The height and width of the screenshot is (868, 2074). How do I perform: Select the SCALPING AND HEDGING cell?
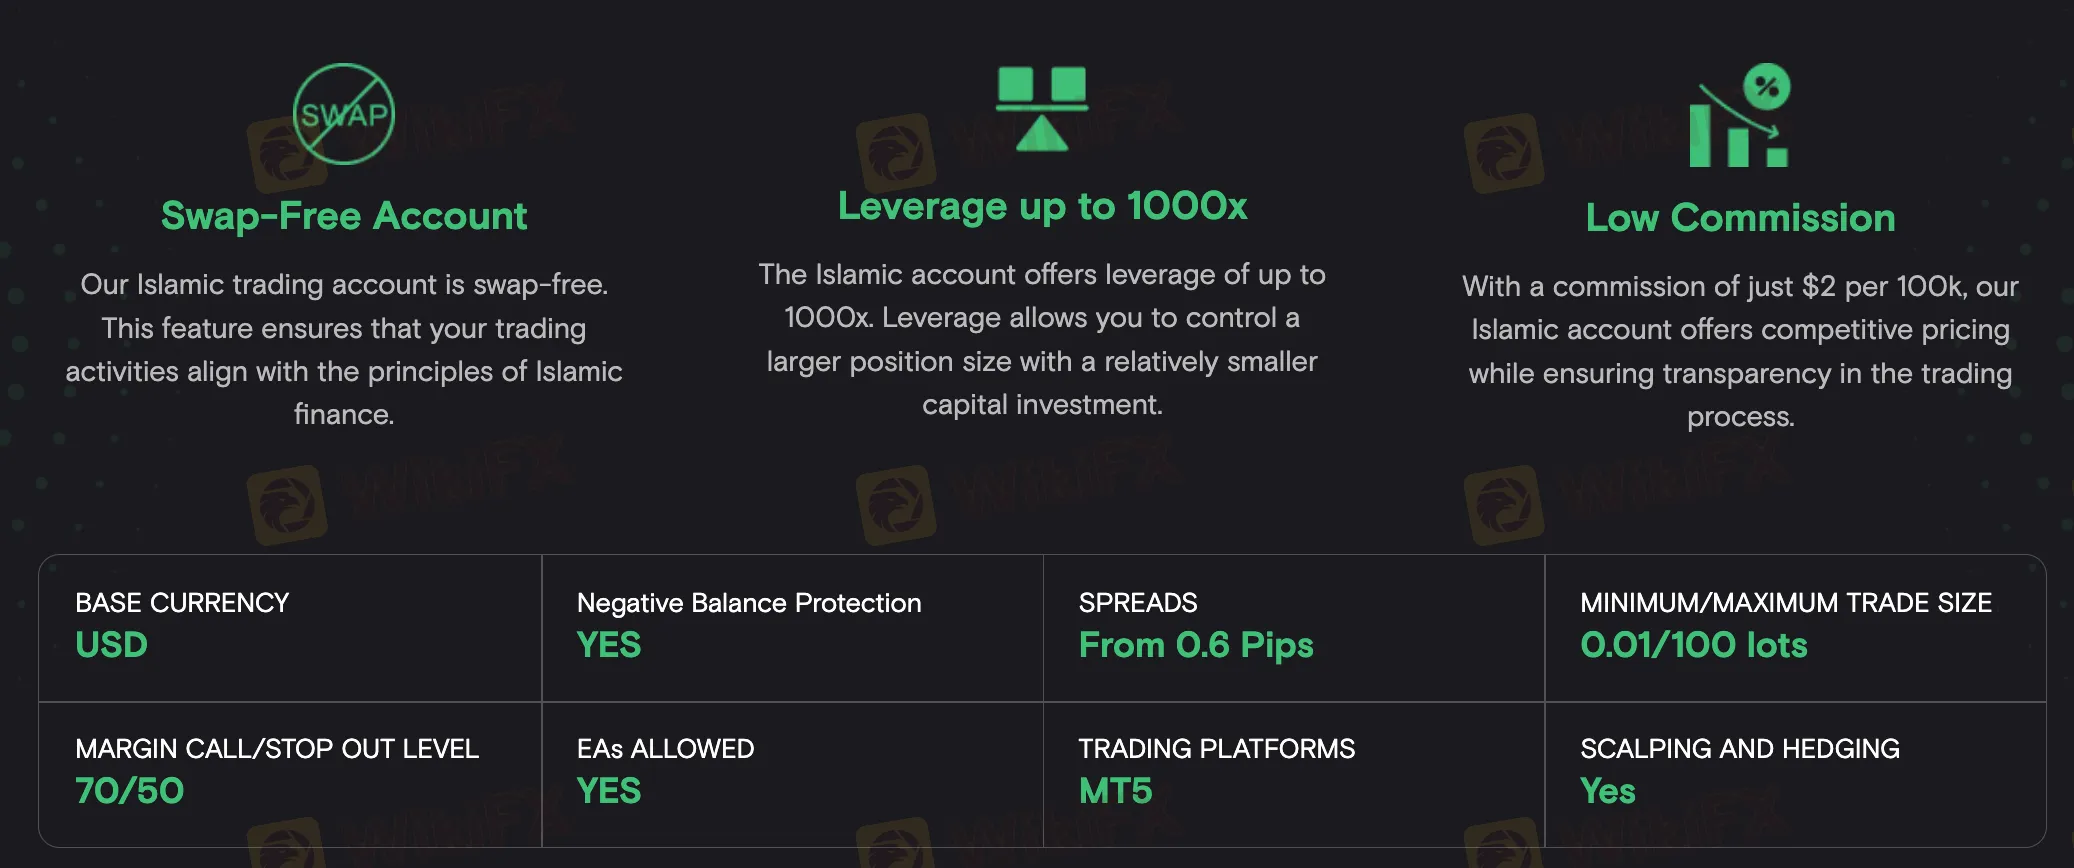click(1795, 775)
